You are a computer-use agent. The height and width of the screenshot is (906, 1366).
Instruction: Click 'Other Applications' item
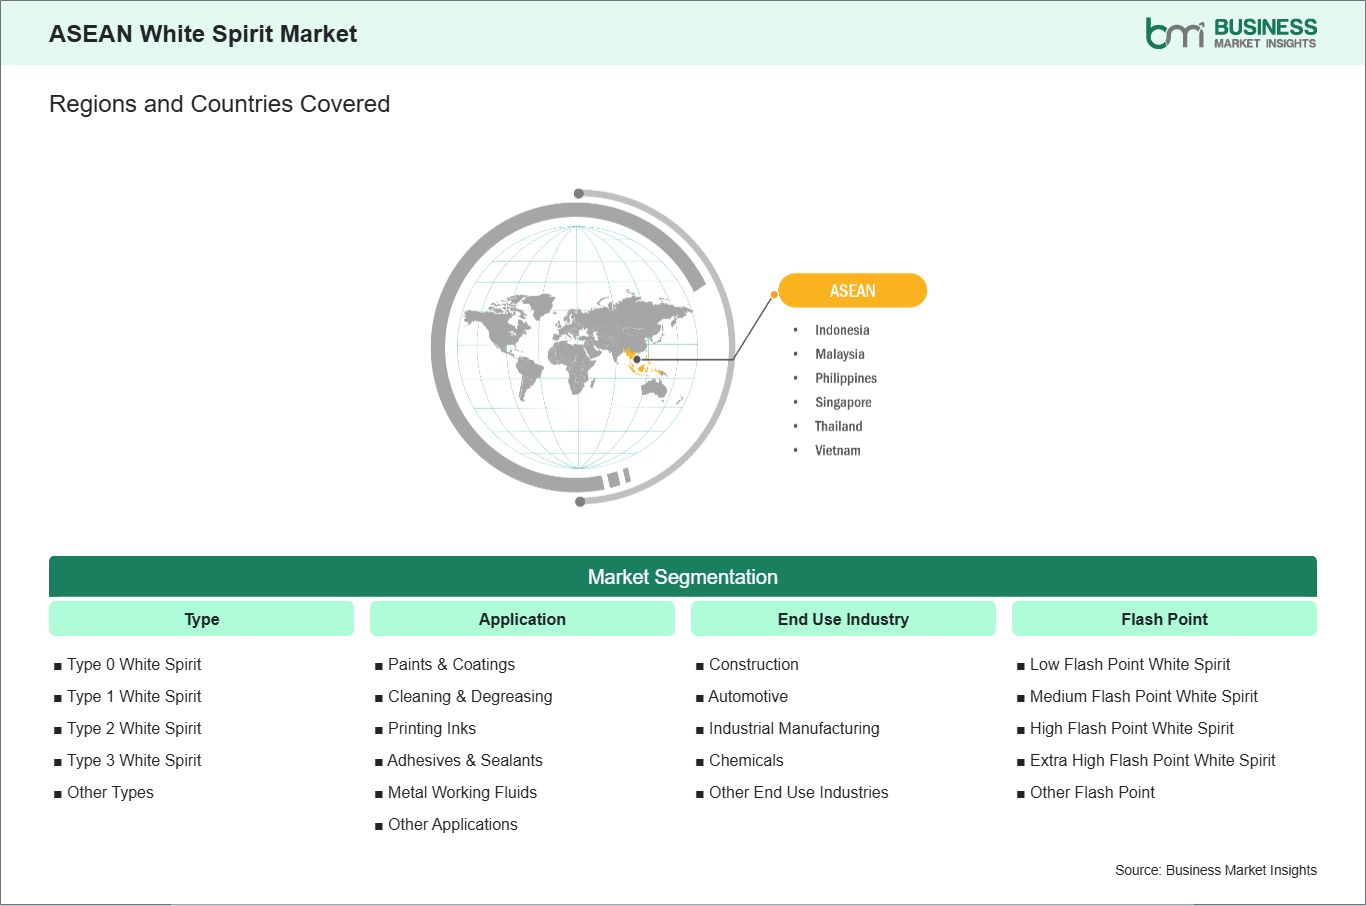453,824
